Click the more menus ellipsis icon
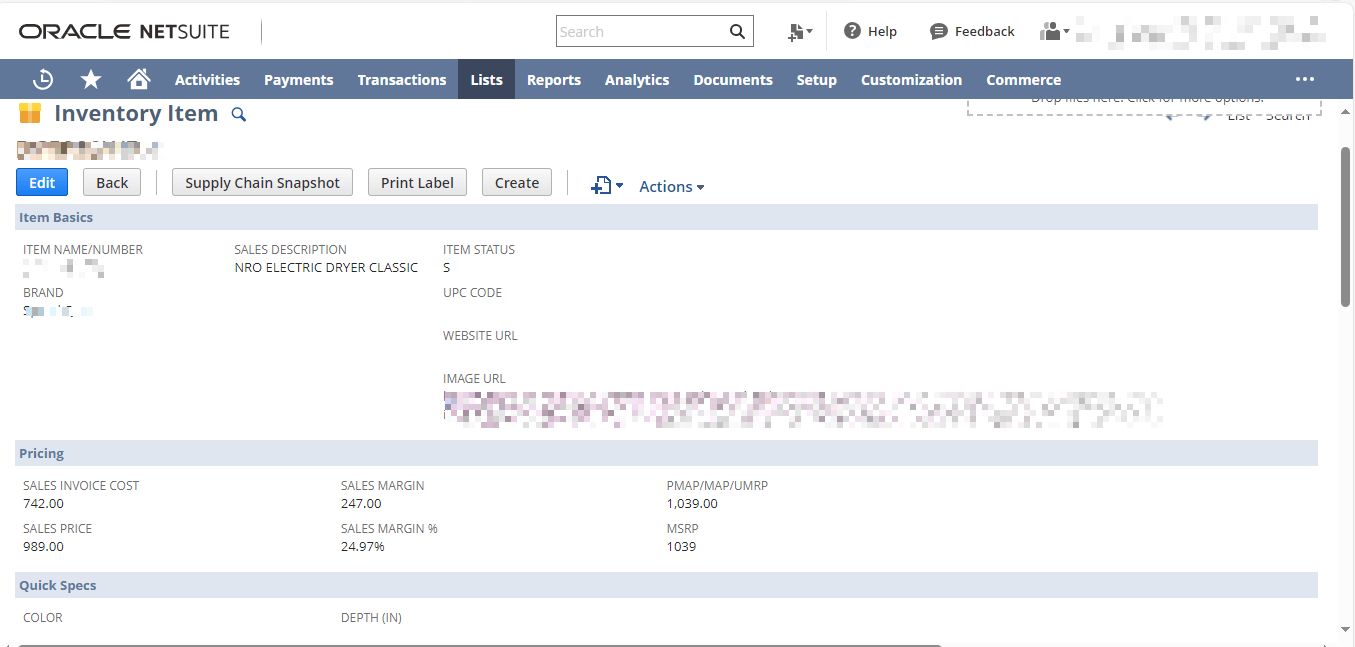 click(1305, 80)
